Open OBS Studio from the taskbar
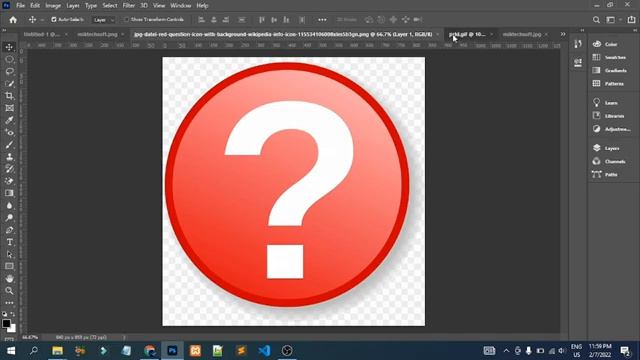The width and height of the screenshot is (640, 360). pyautogui.click(x=287, y=351)
